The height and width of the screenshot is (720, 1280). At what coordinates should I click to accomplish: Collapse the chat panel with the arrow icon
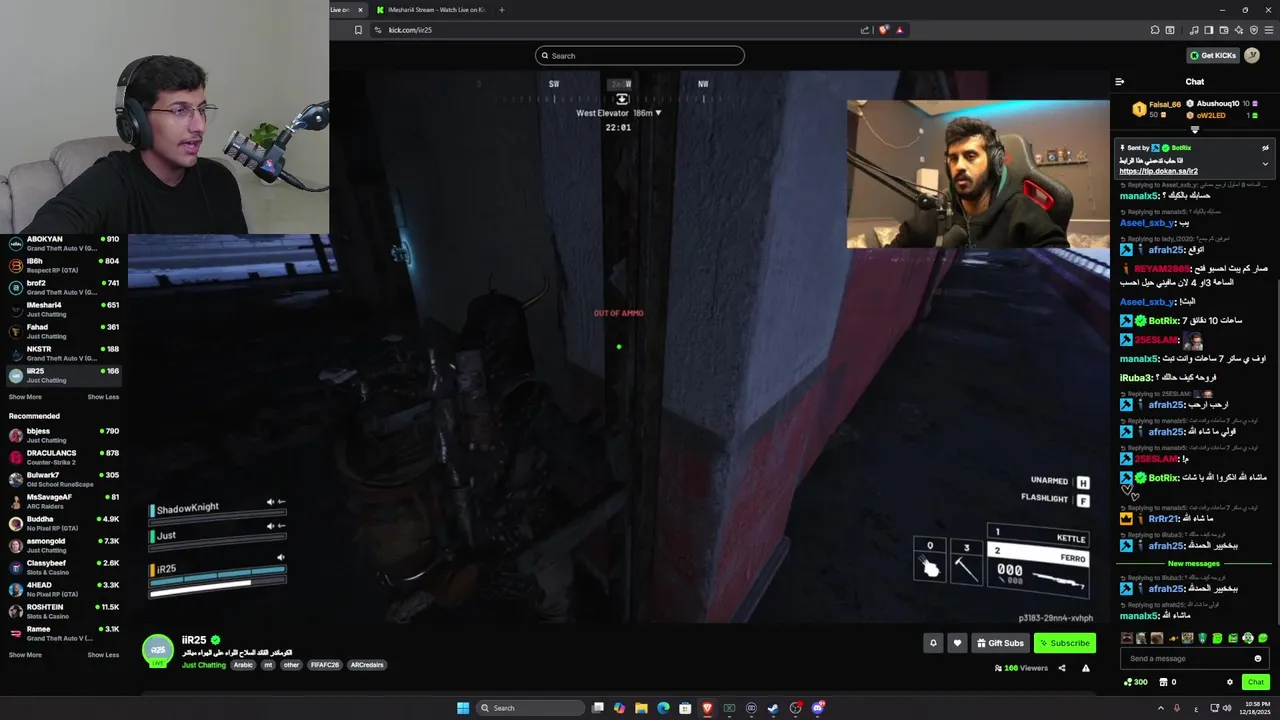coord(1119,82)
